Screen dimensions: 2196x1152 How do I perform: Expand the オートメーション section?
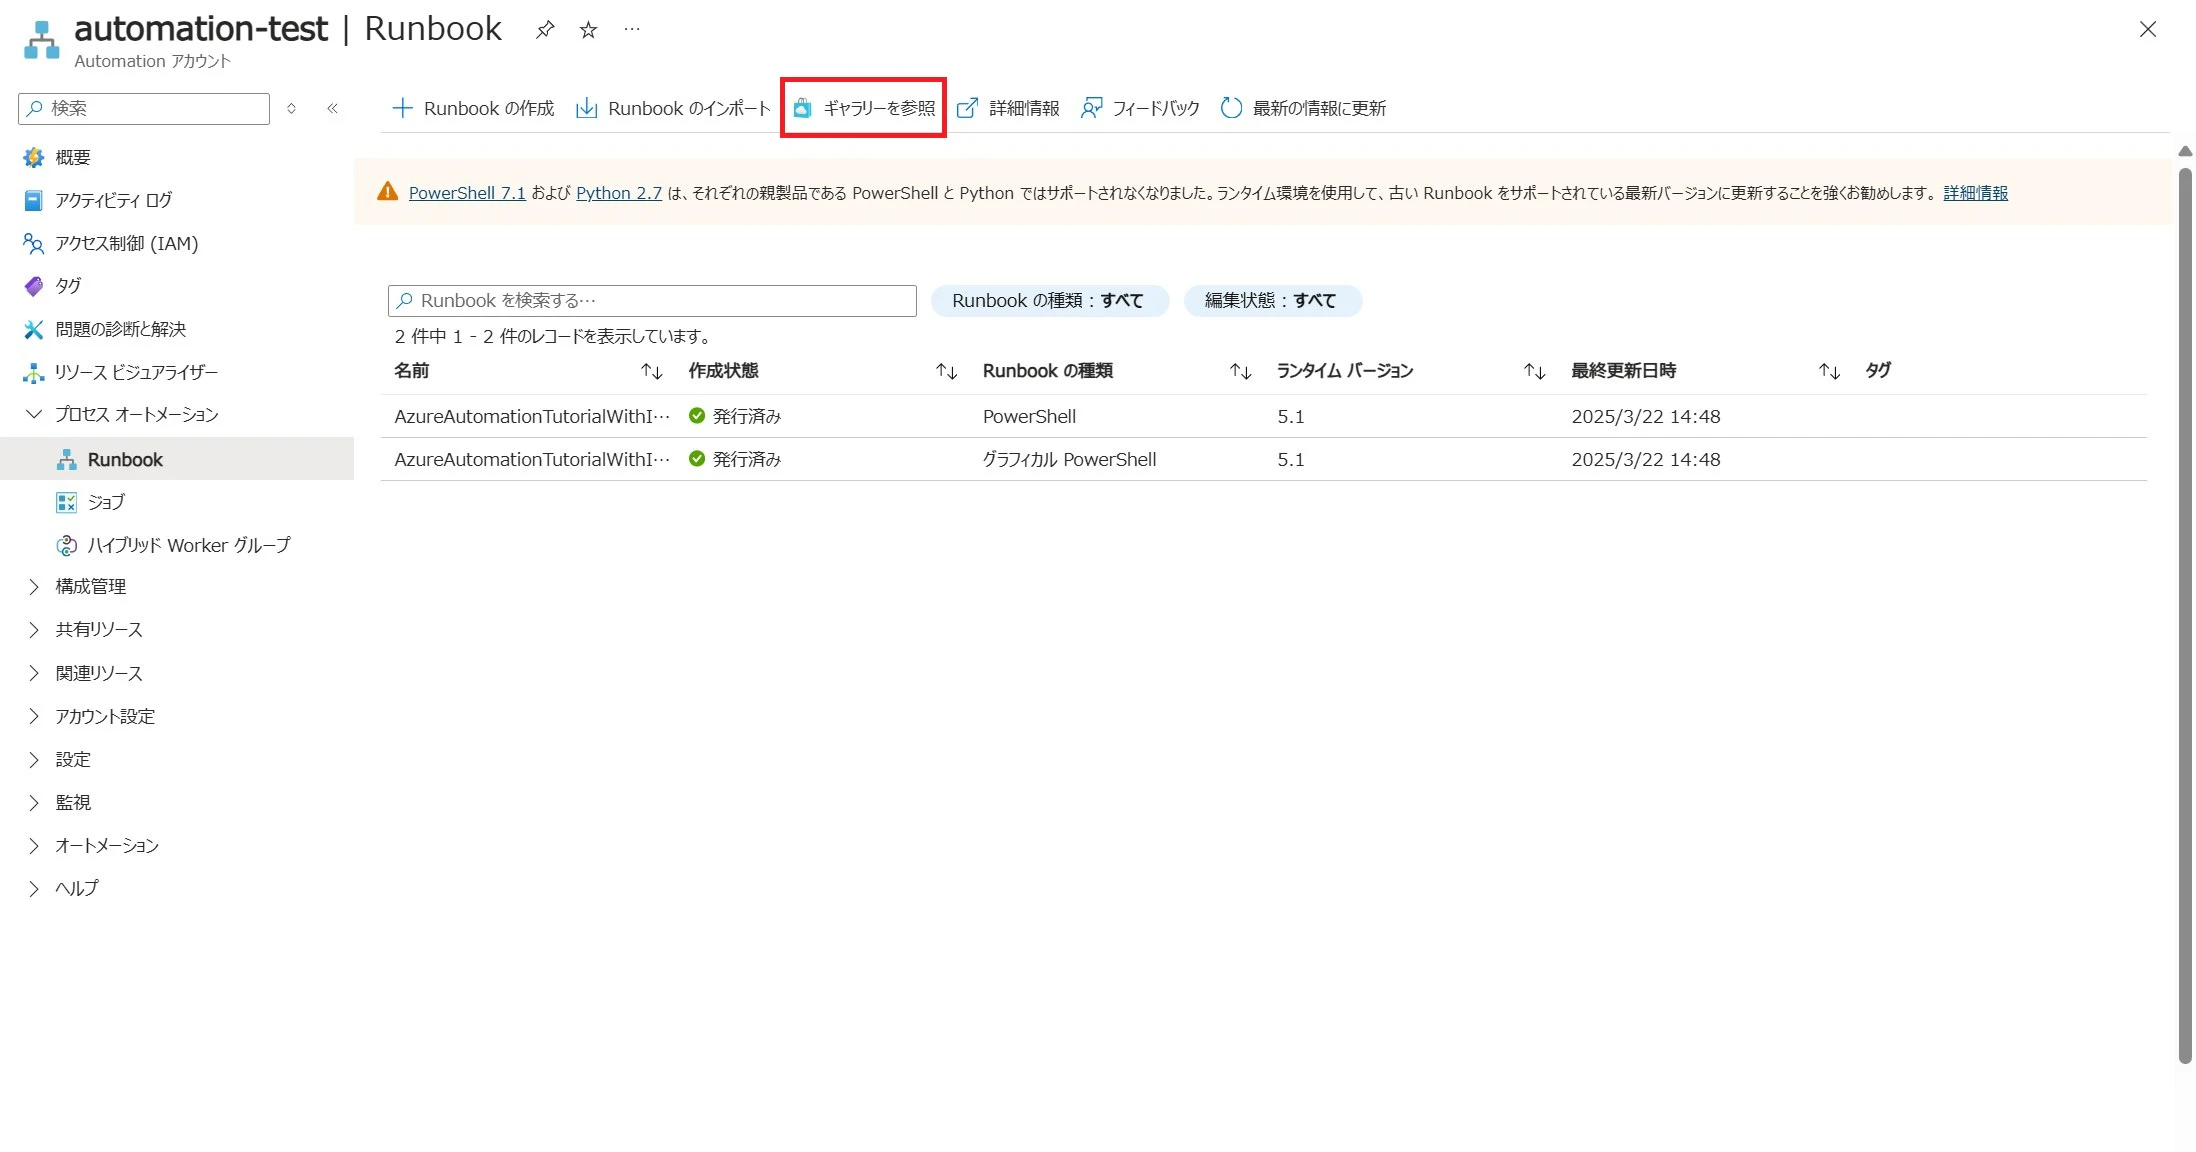pyautogui.click(x=34, y=846)
